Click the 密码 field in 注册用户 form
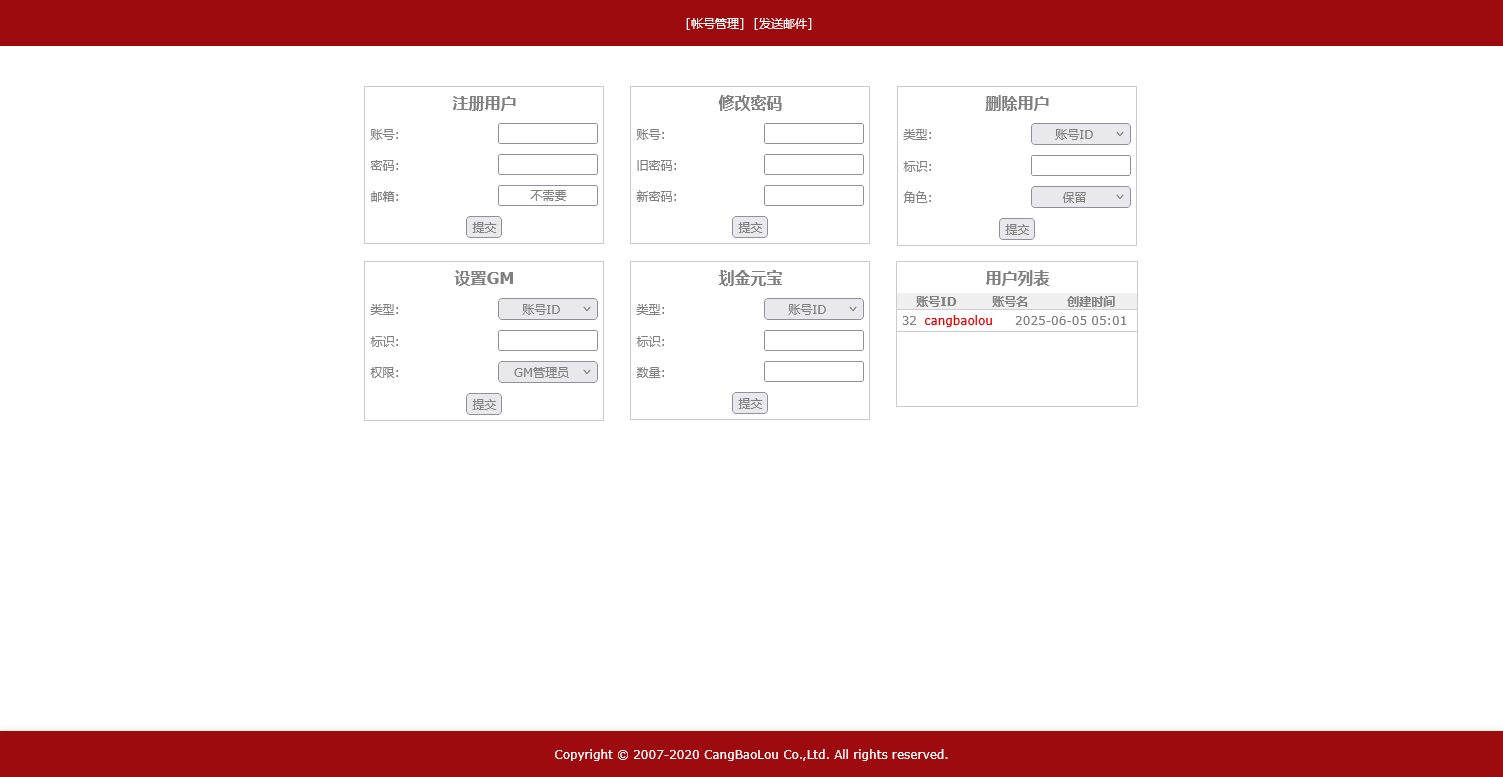The height and width of the screenshot is (777, 1503). point(547,164)
